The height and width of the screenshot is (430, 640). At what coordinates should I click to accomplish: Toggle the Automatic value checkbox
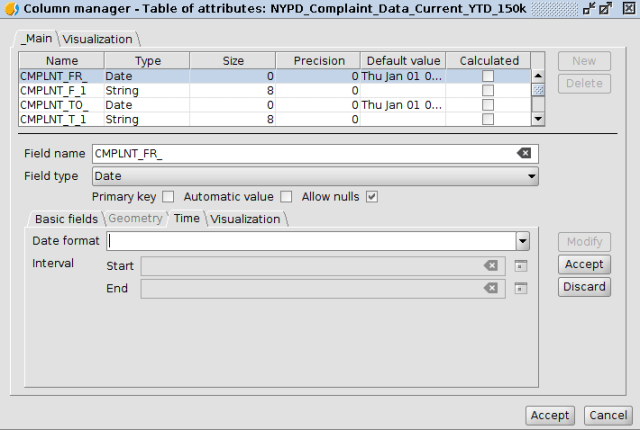(286, 197)
